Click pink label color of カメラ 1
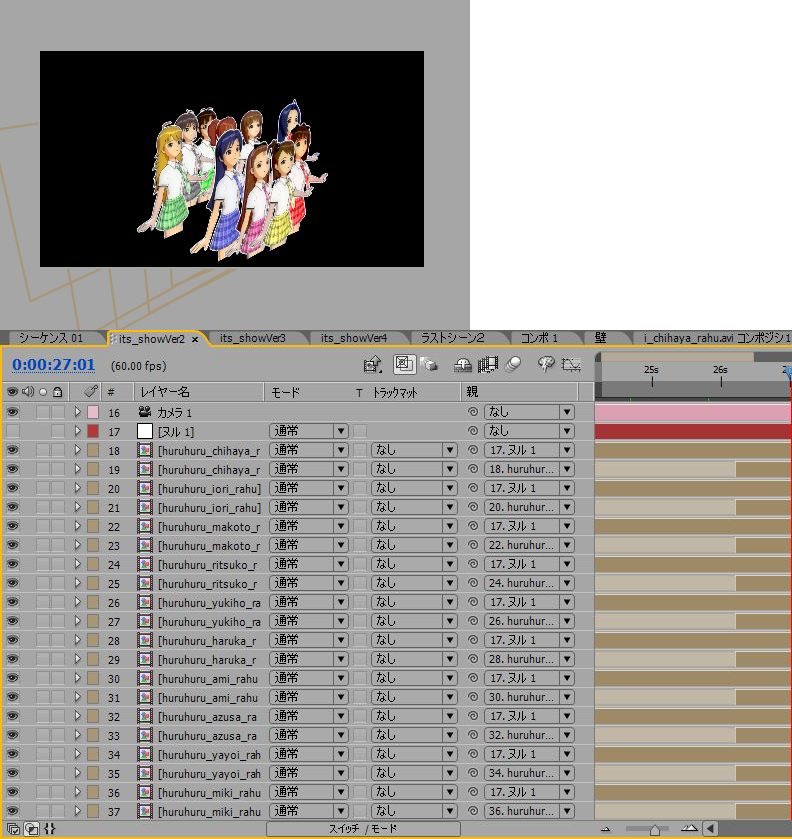 (93, 412)
